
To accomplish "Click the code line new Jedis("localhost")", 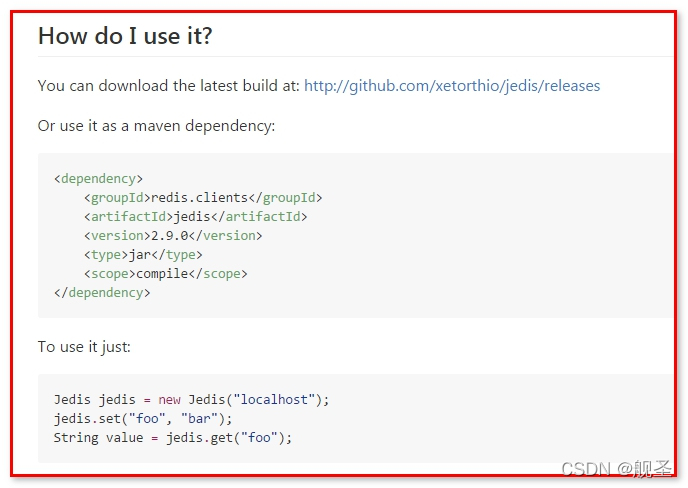I will click(x=191, y=400).
